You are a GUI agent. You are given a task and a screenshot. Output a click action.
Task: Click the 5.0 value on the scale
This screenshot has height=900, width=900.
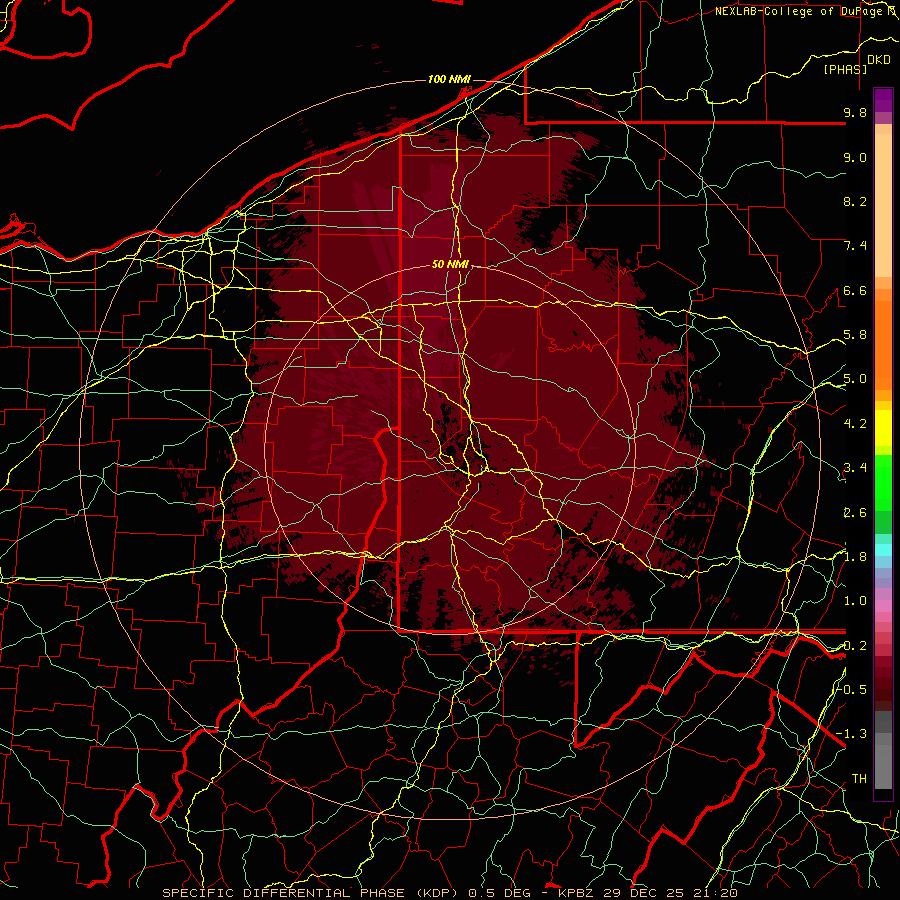point(855,379)
